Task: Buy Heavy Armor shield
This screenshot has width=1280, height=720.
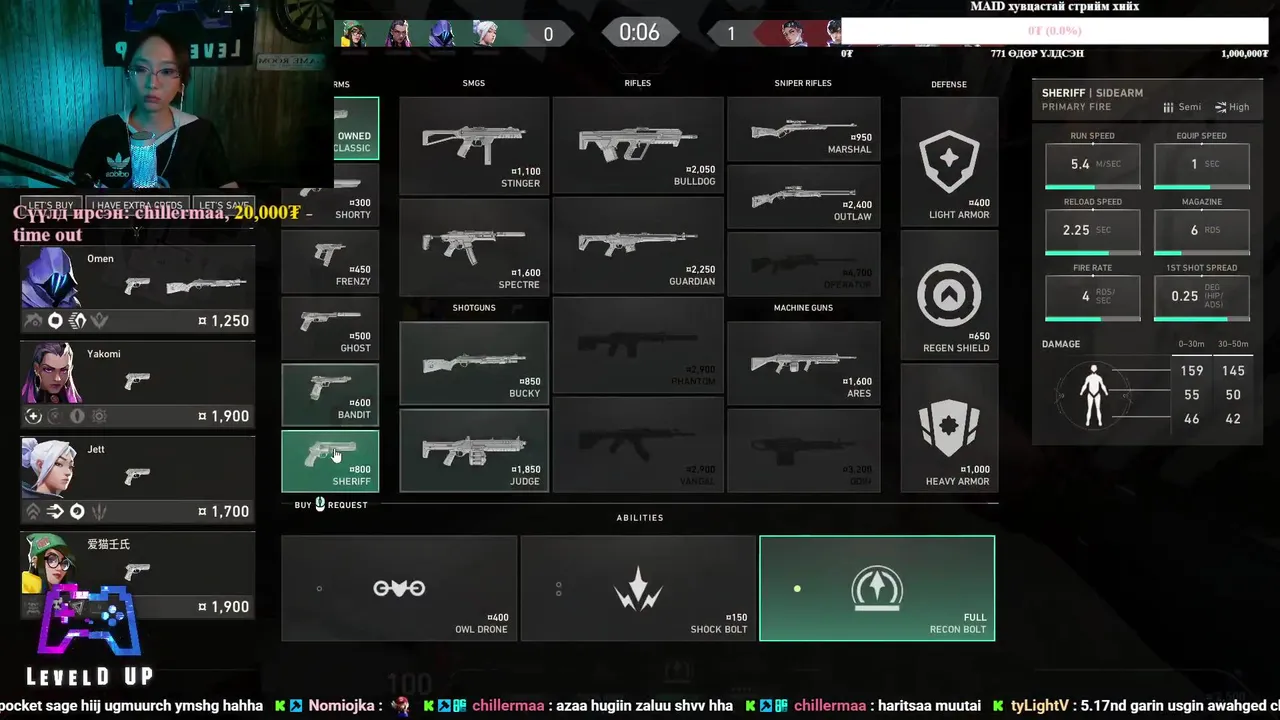Action: (x=949, y=428)
